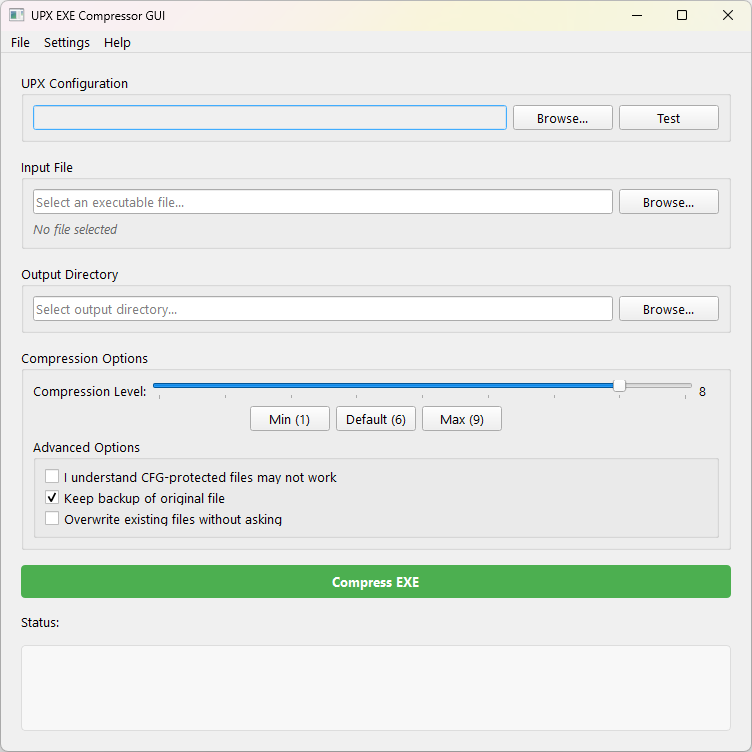This screenshot has width=752, height=752.
Task: Open the File menu
Action: [x=20, y=43]
